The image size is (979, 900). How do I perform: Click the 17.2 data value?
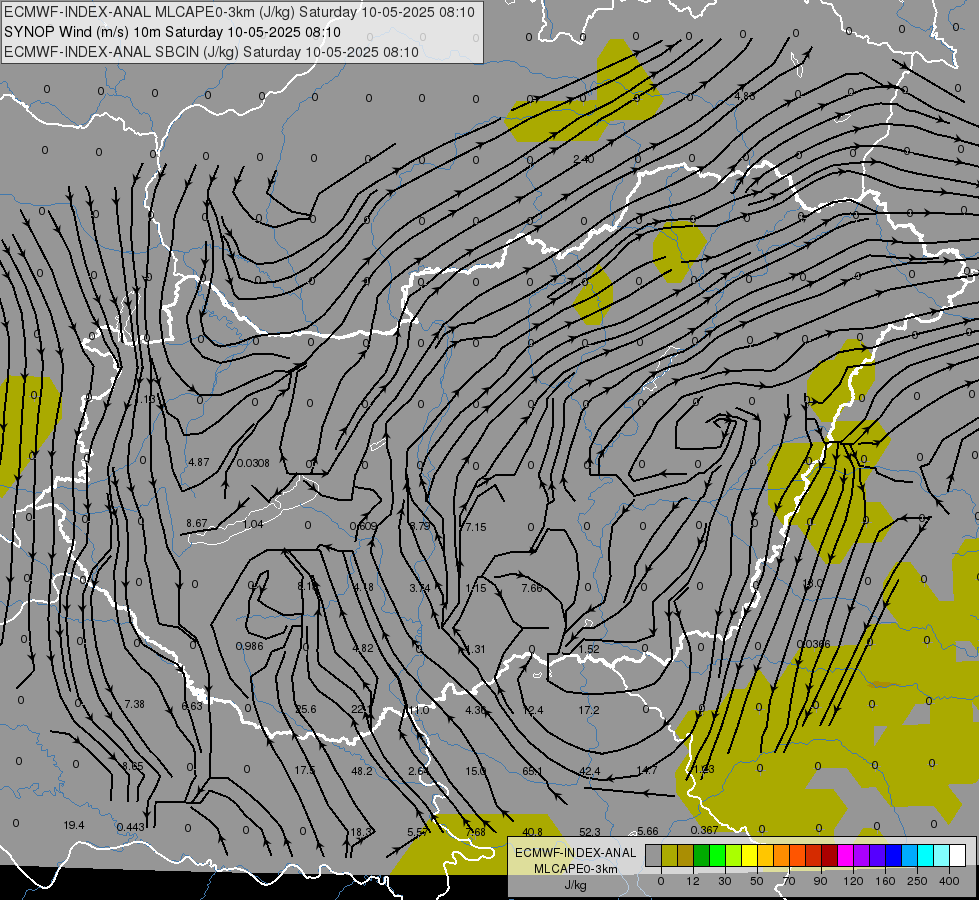(x=589, y=710)
